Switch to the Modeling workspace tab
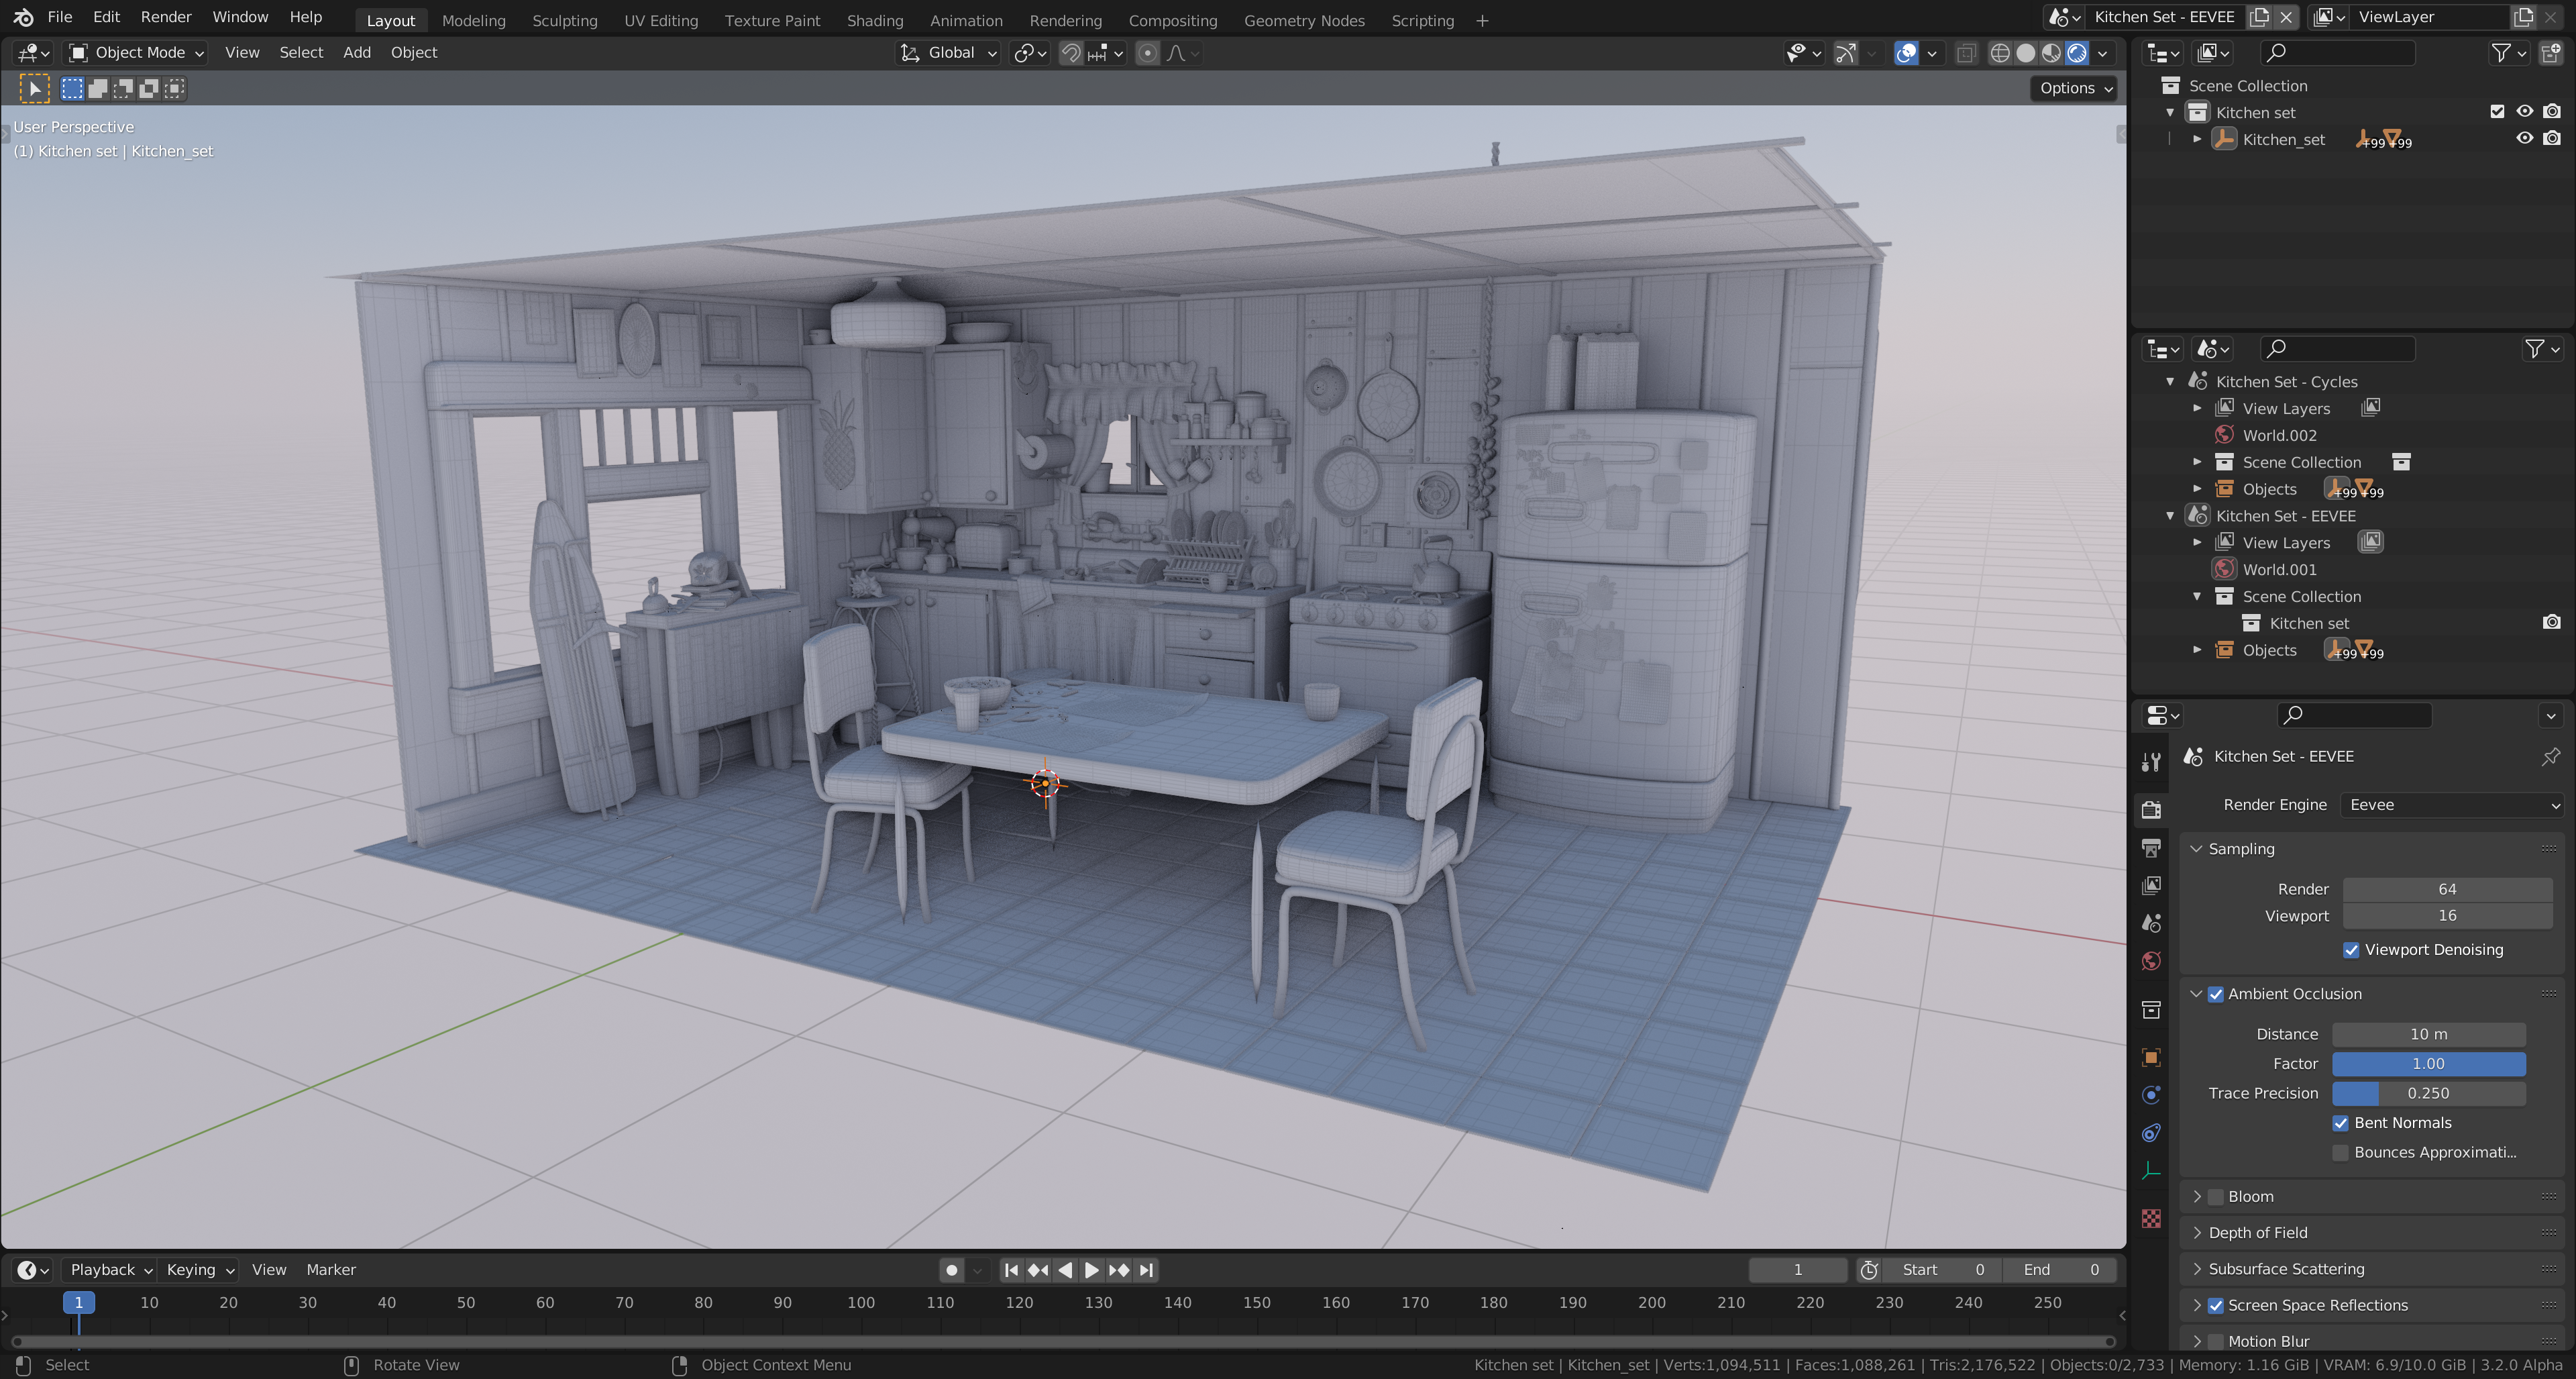The height and width of the screenshot is (1379, 2576). (474, 20)
